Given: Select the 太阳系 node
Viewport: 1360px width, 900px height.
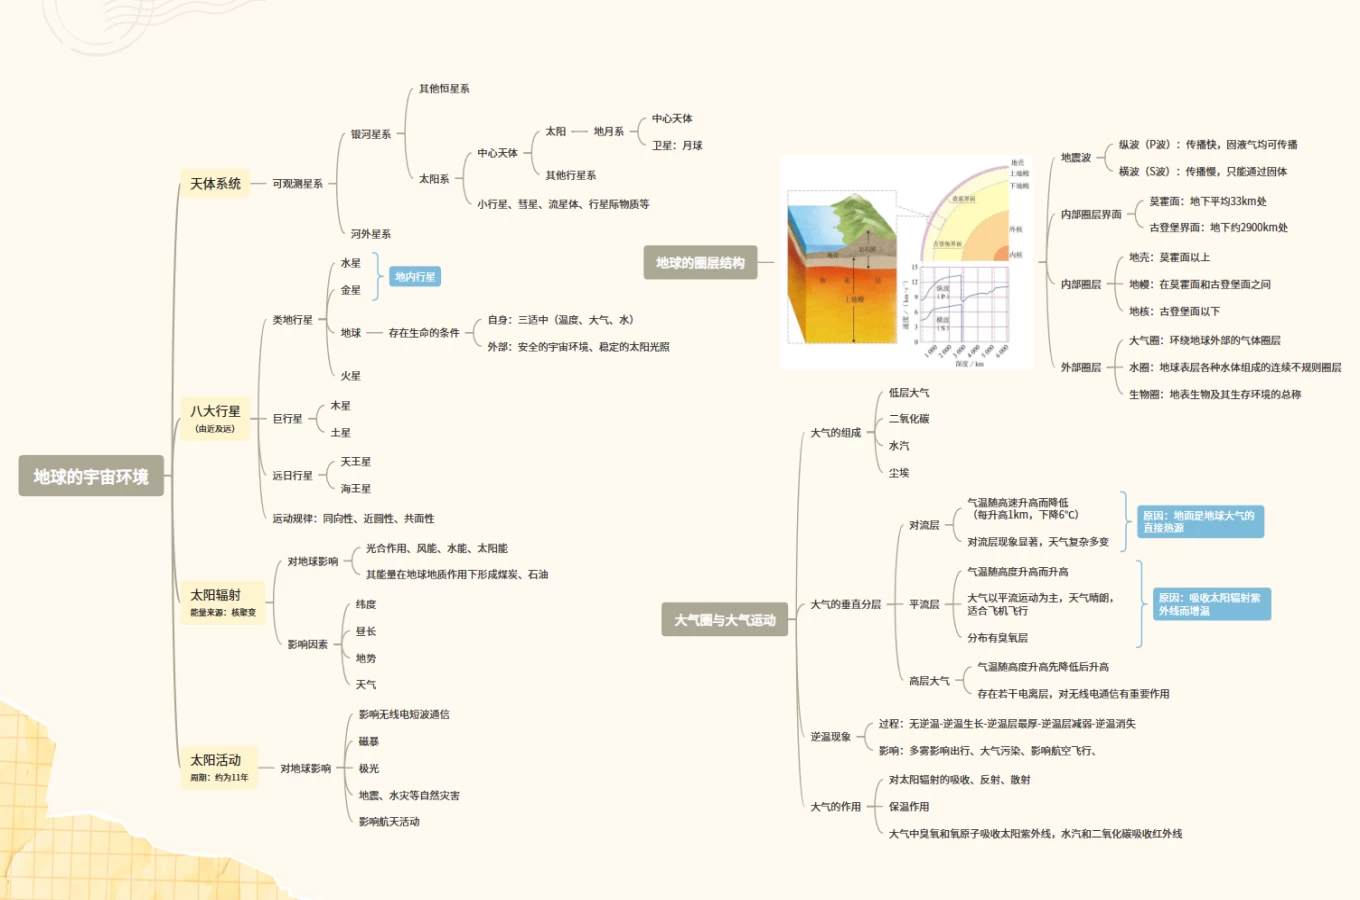Looking at the screenshot, I should (434, 179).
